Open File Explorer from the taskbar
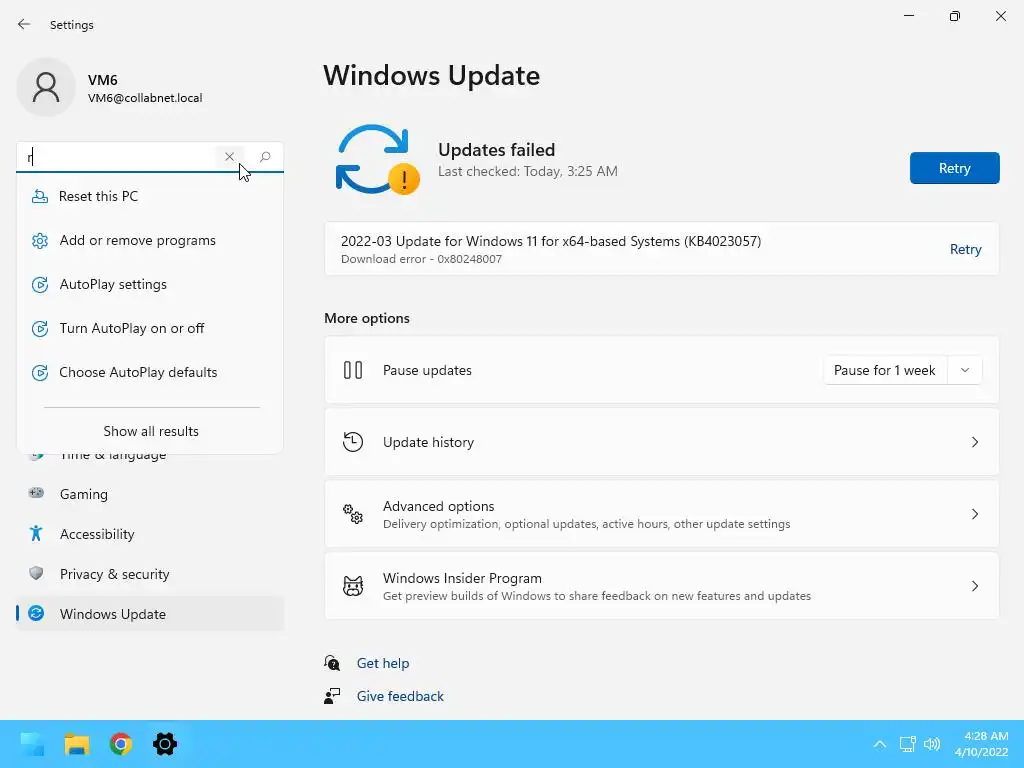 coord(76,744)
